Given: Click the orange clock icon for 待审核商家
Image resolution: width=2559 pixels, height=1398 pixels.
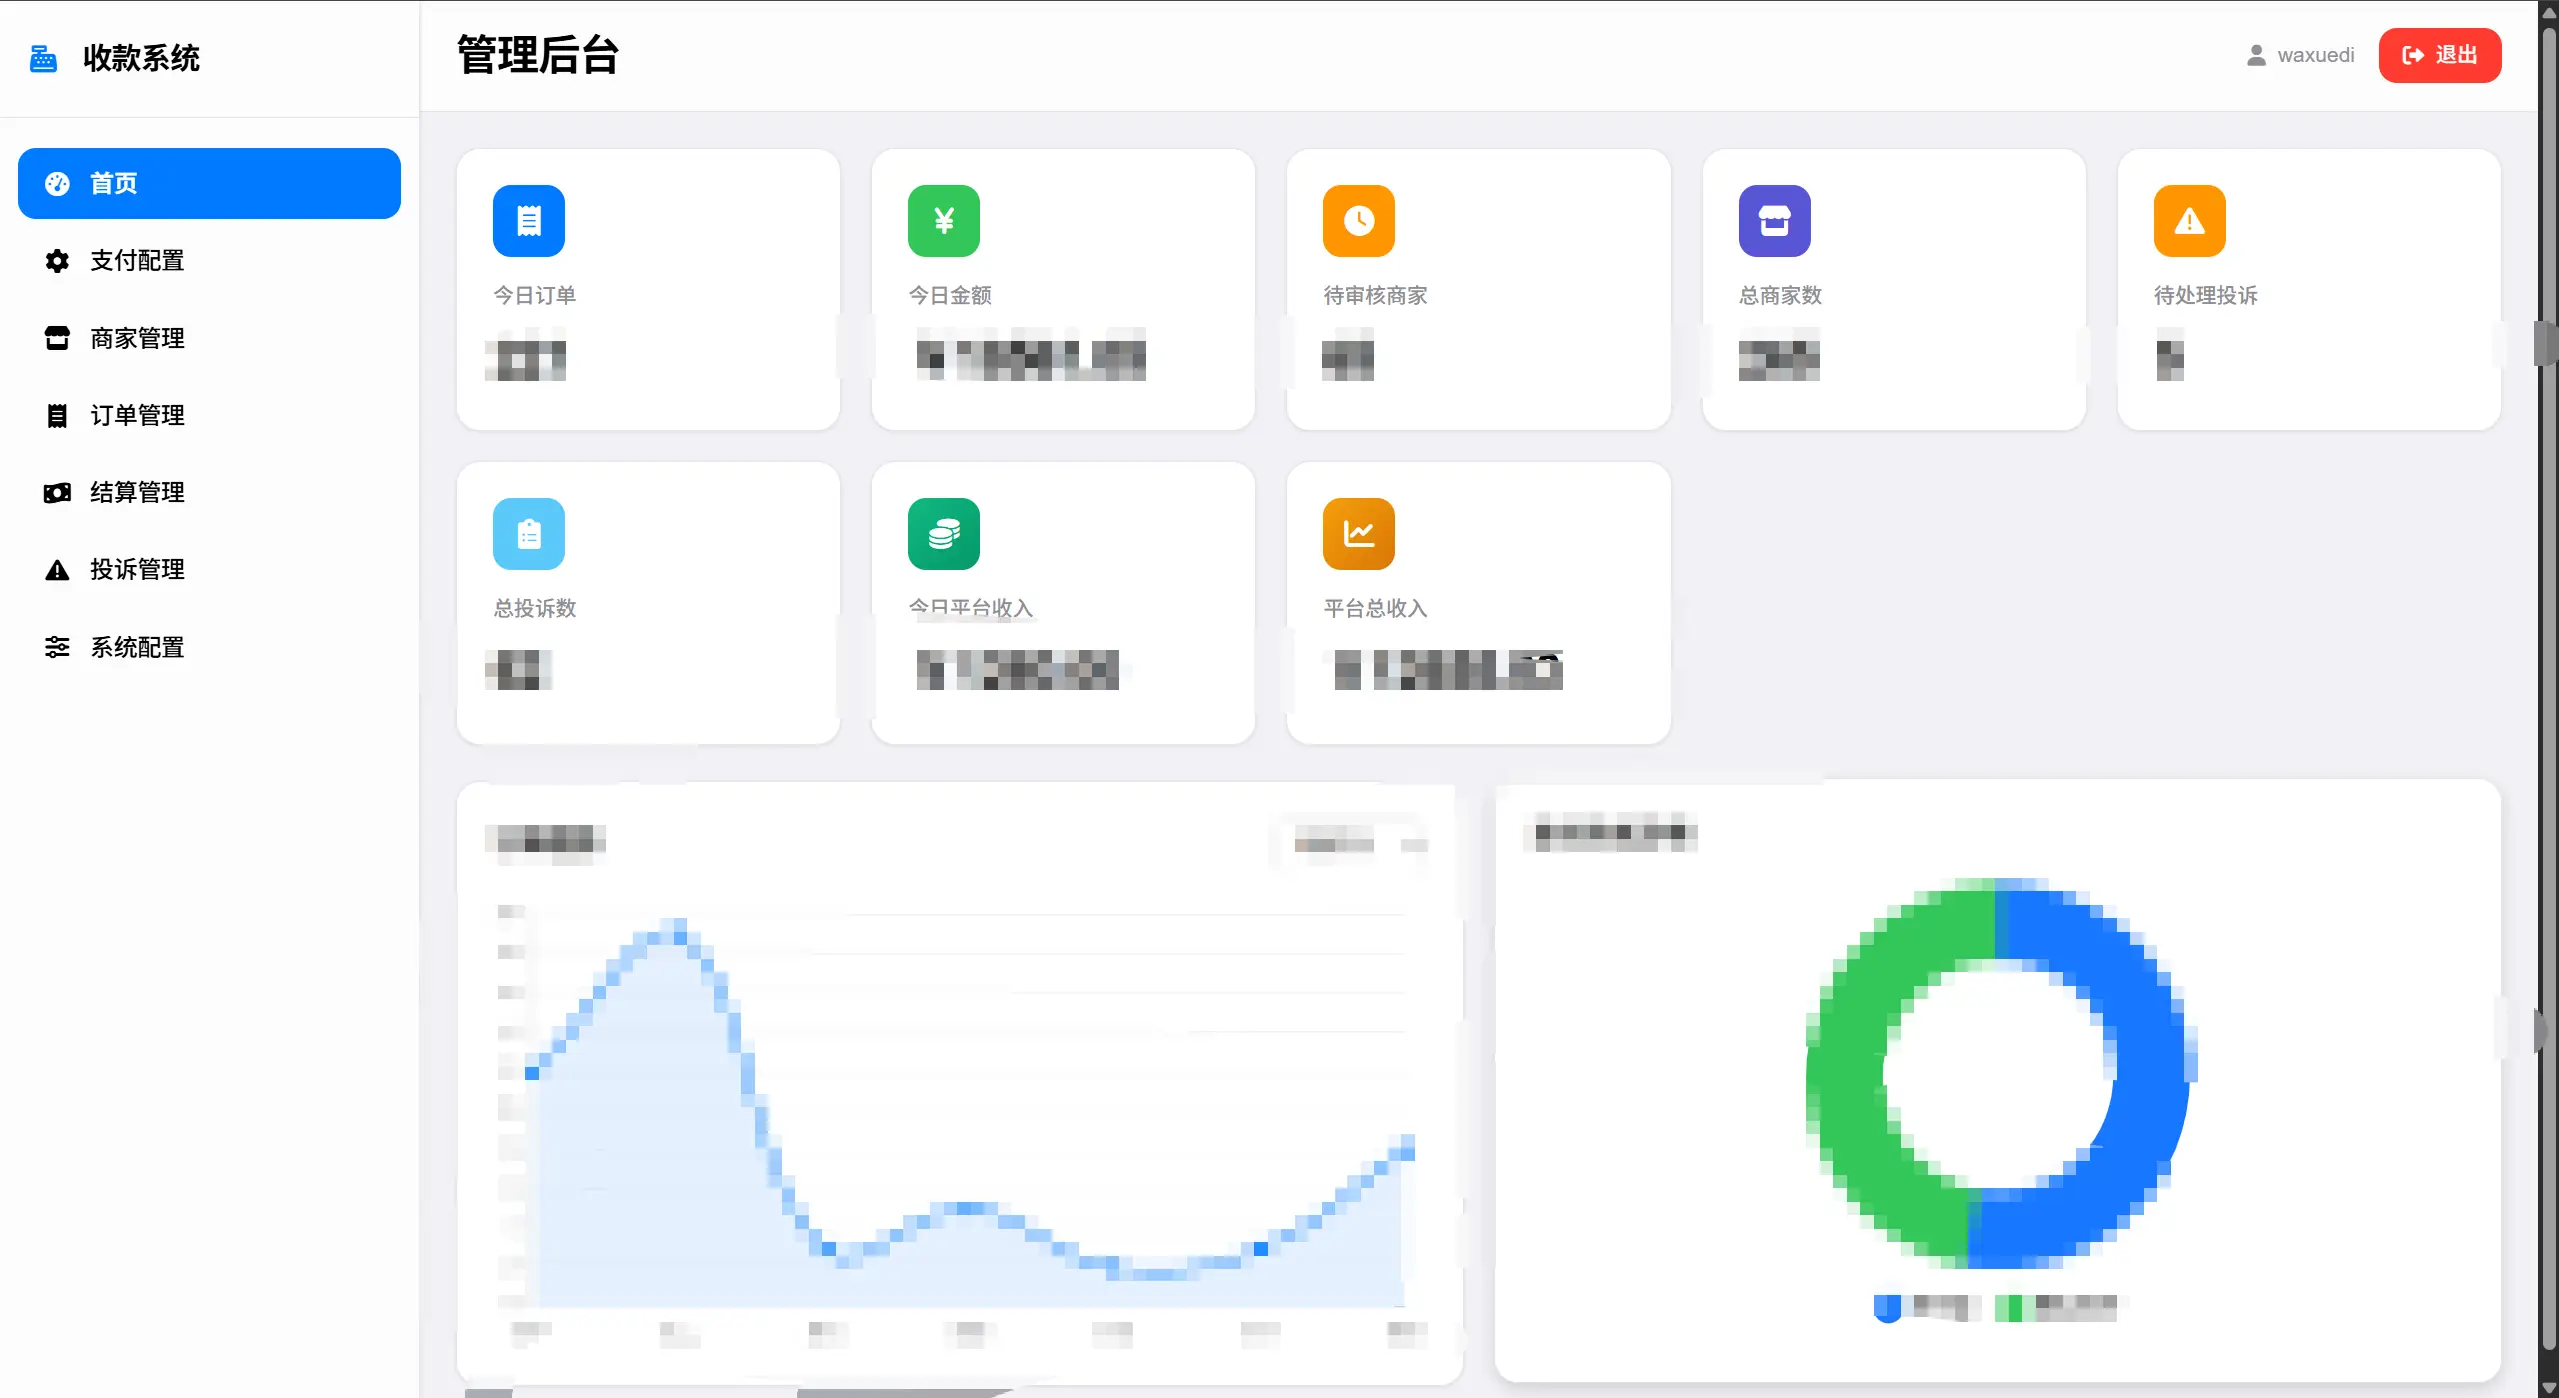Looking at the screenshot, I should click(x=1358, y=221).
